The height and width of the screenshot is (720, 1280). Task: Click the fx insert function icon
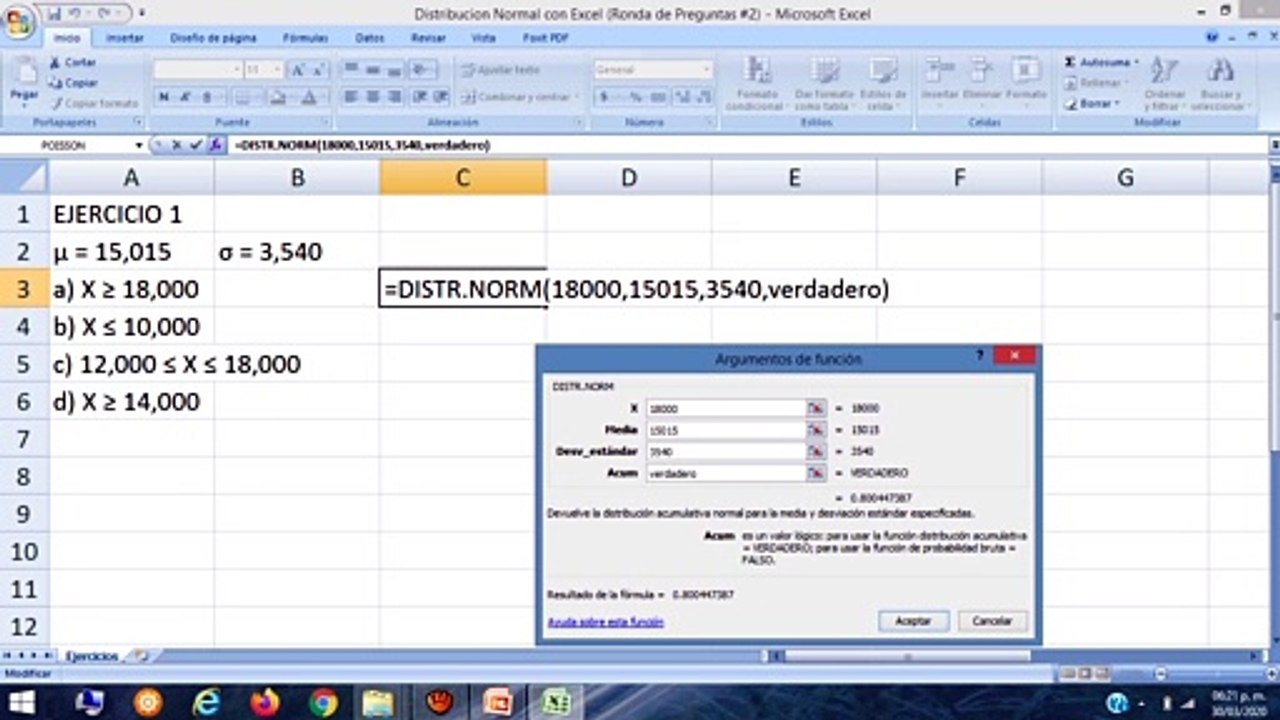click(x=214, y=145)
